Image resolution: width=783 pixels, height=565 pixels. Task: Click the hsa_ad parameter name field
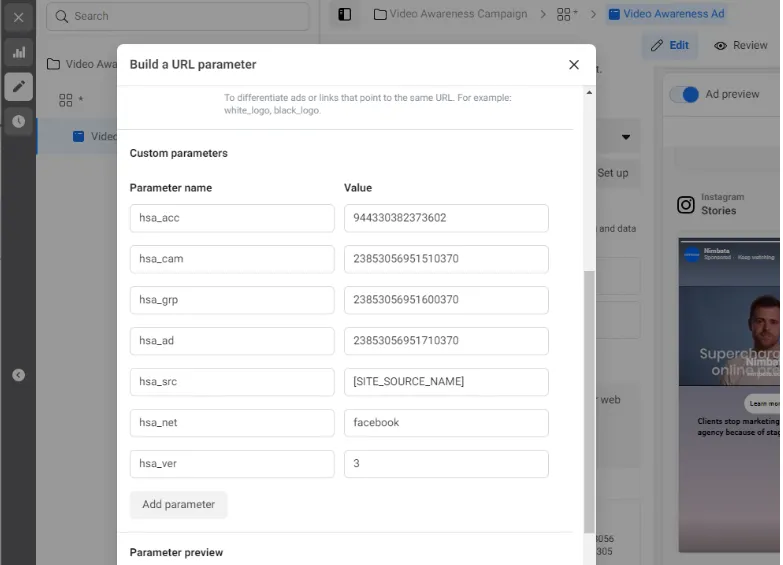coord(232,341)
